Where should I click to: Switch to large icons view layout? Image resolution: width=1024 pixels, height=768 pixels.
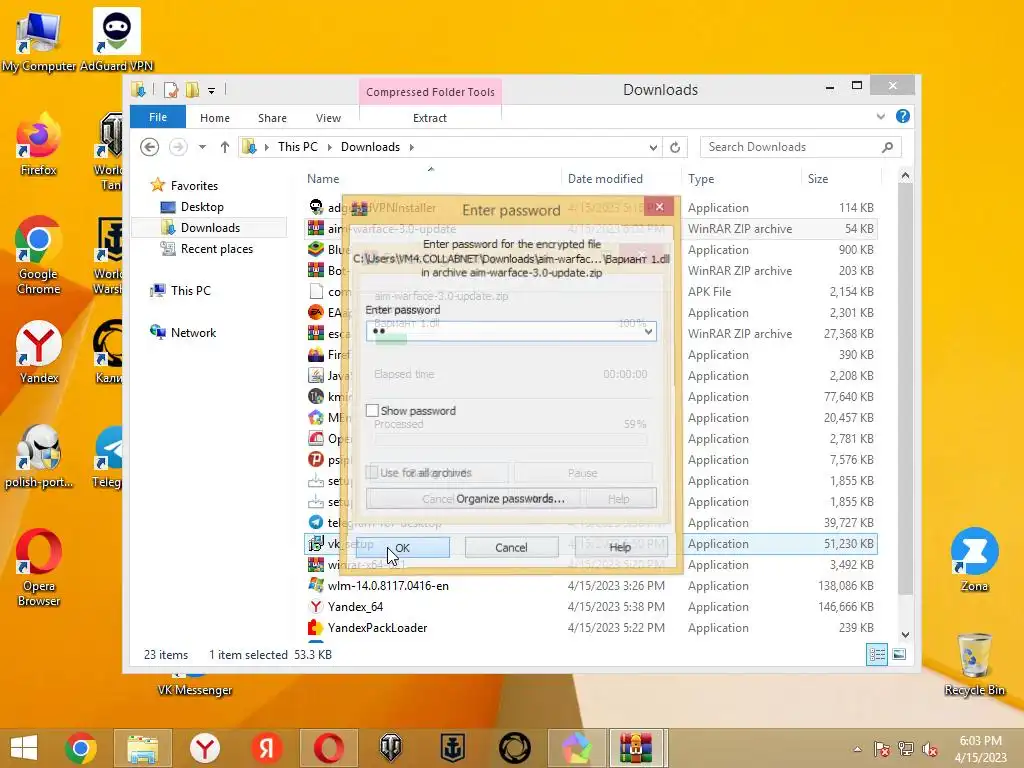(x=899, y=654)
